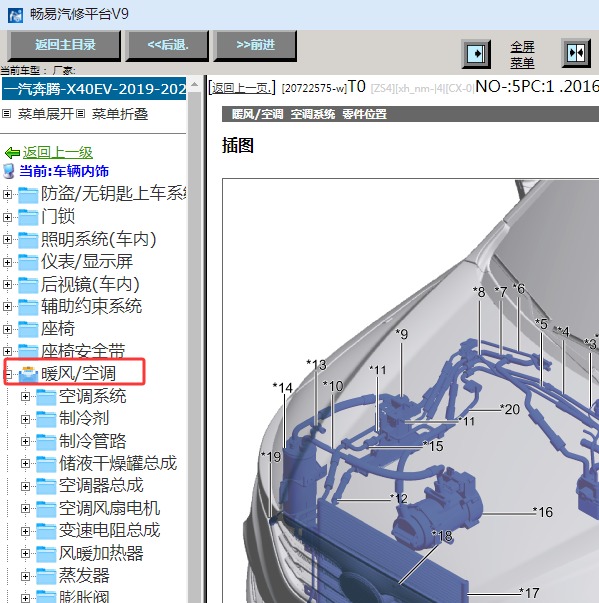
Task: Click the 座椅 folder icon
Action: tap(28, 329)
